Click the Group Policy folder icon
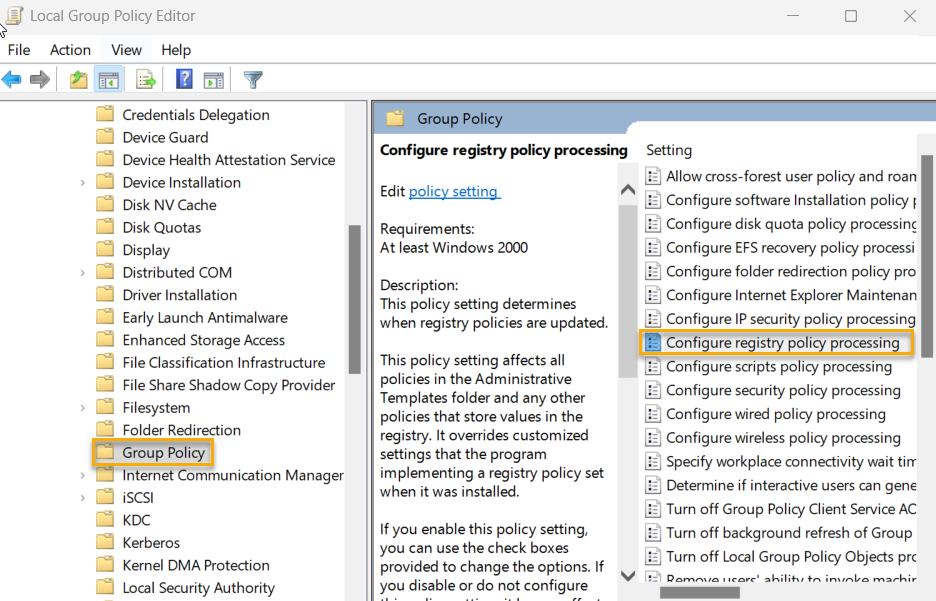This screenshot has height=601, width=936. tap(106, 452)
